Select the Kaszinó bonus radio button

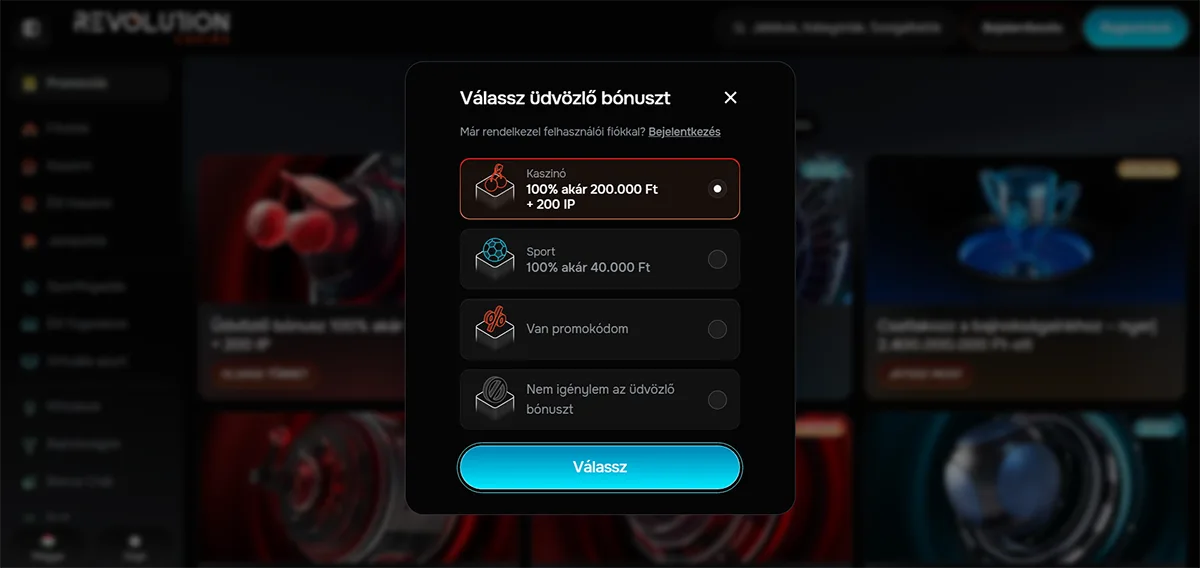tap(717, 189)
